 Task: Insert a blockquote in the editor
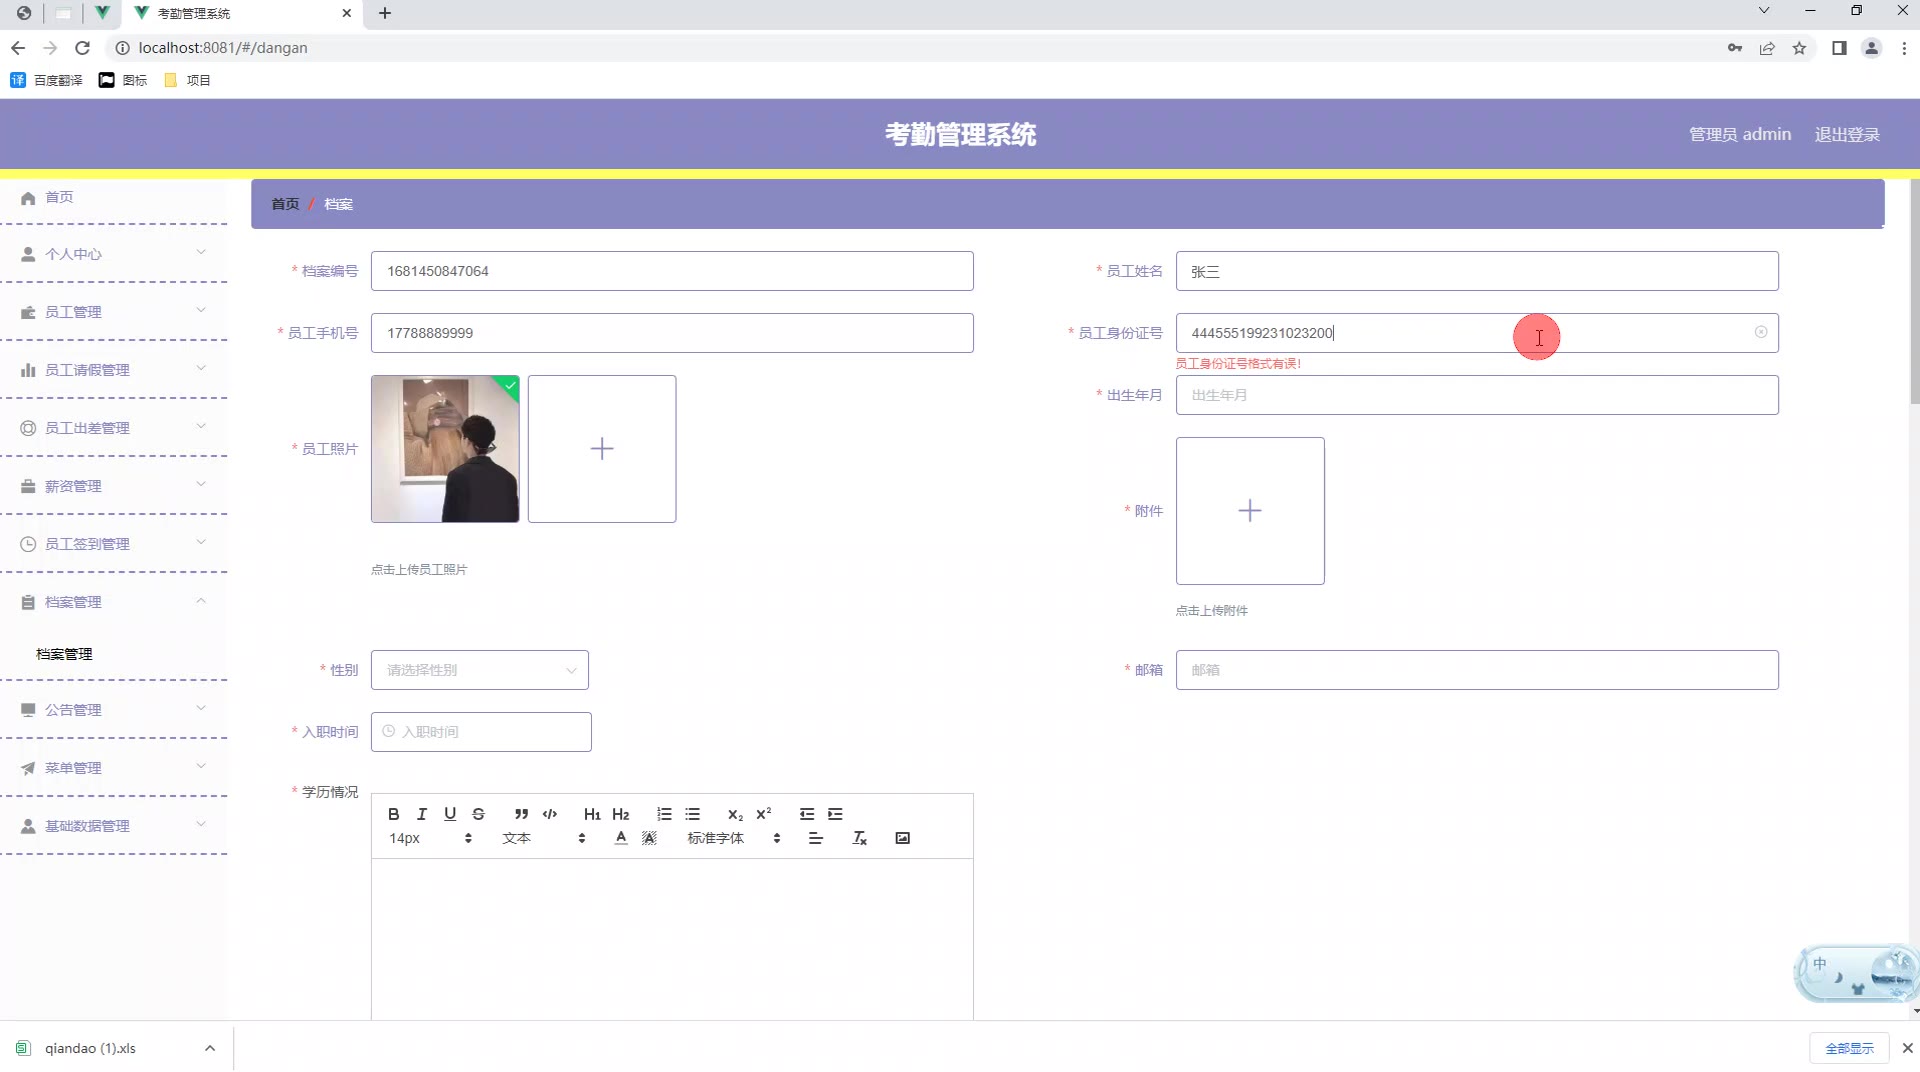pos(521,814)
